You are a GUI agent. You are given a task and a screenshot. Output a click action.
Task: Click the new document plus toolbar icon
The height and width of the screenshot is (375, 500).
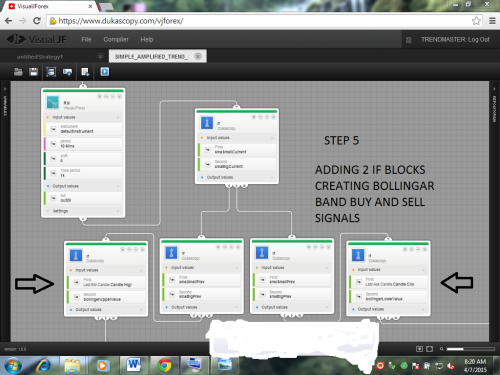point(85,72)
